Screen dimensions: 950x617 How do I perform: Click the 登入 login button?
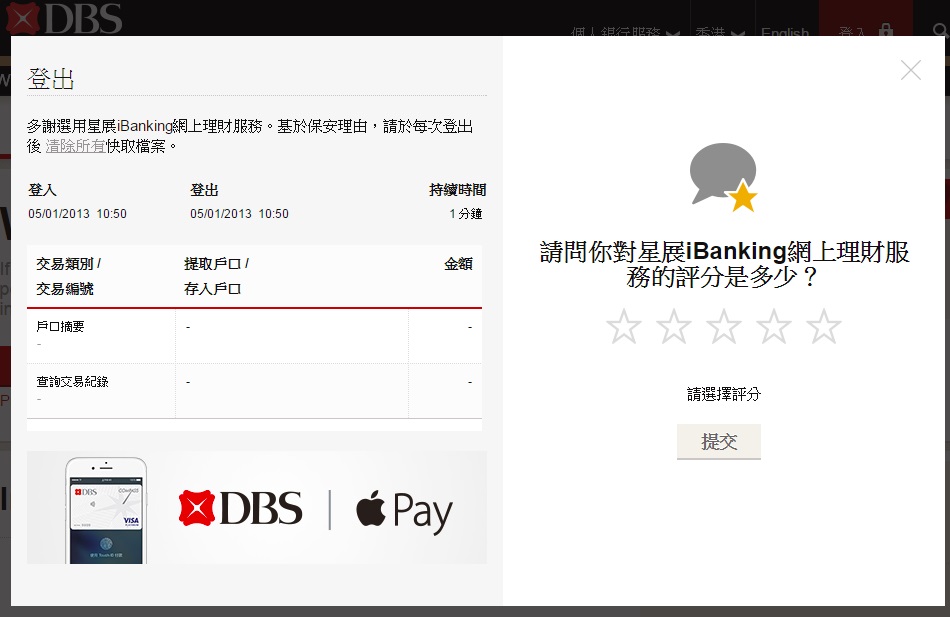click(x=853, y=32)
